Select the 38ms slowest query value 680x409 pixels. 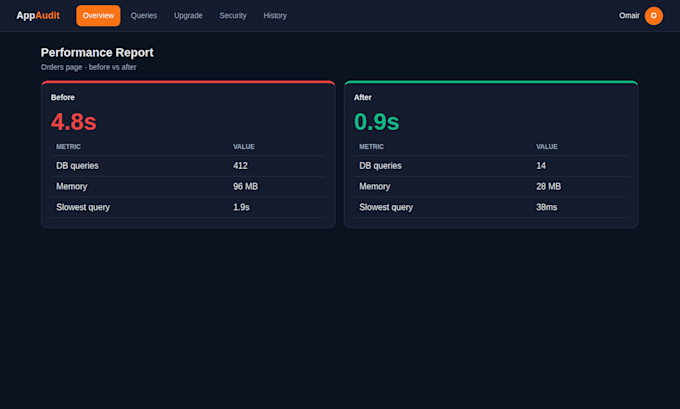click(546, 207)
